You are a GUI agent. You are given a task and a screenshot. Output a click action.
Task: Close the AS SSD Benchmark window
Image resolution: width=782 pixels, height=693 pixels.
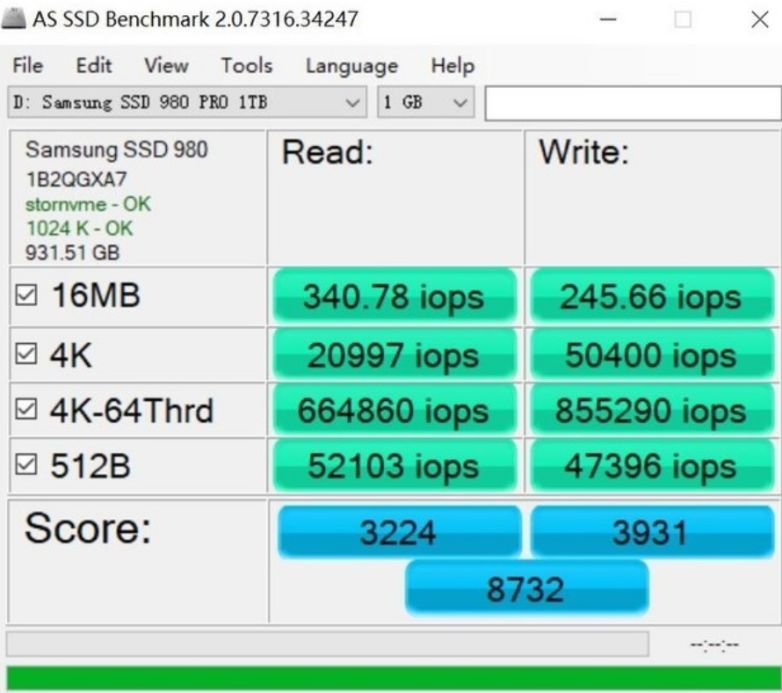click(758, 19)
